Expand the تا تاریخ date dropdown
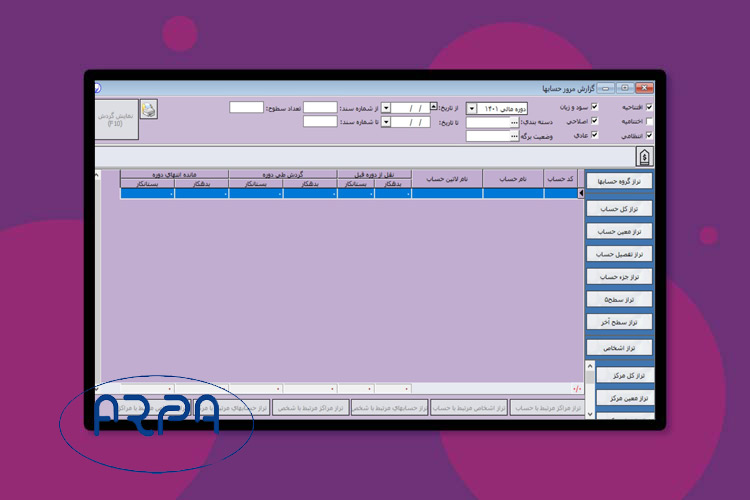750x500 pixels. click(x=386, y=122)
